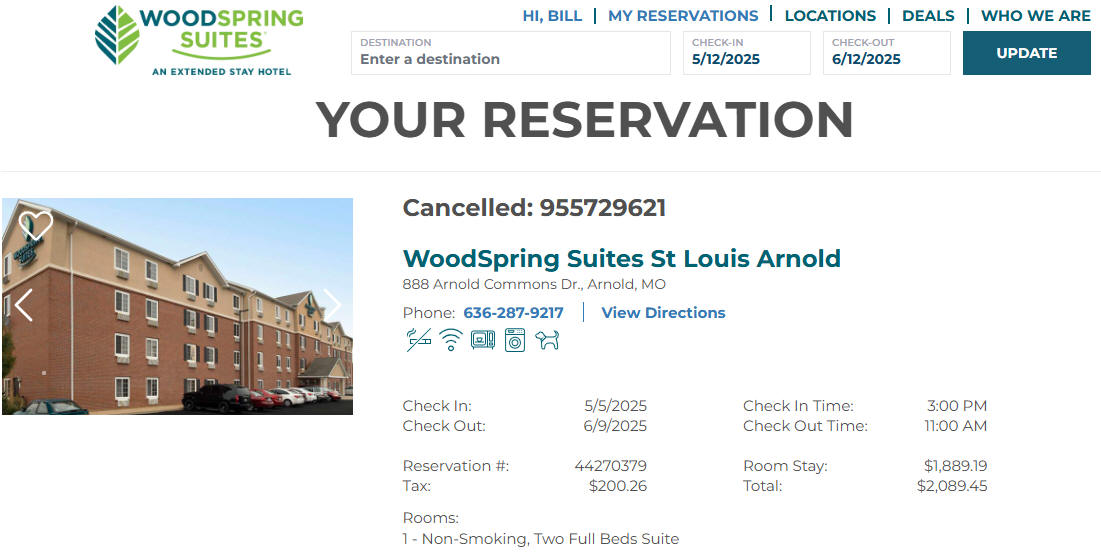This screenshot has width=1101, height=558.
Task: Open the Deals page
Action: (x=928, y=15)
